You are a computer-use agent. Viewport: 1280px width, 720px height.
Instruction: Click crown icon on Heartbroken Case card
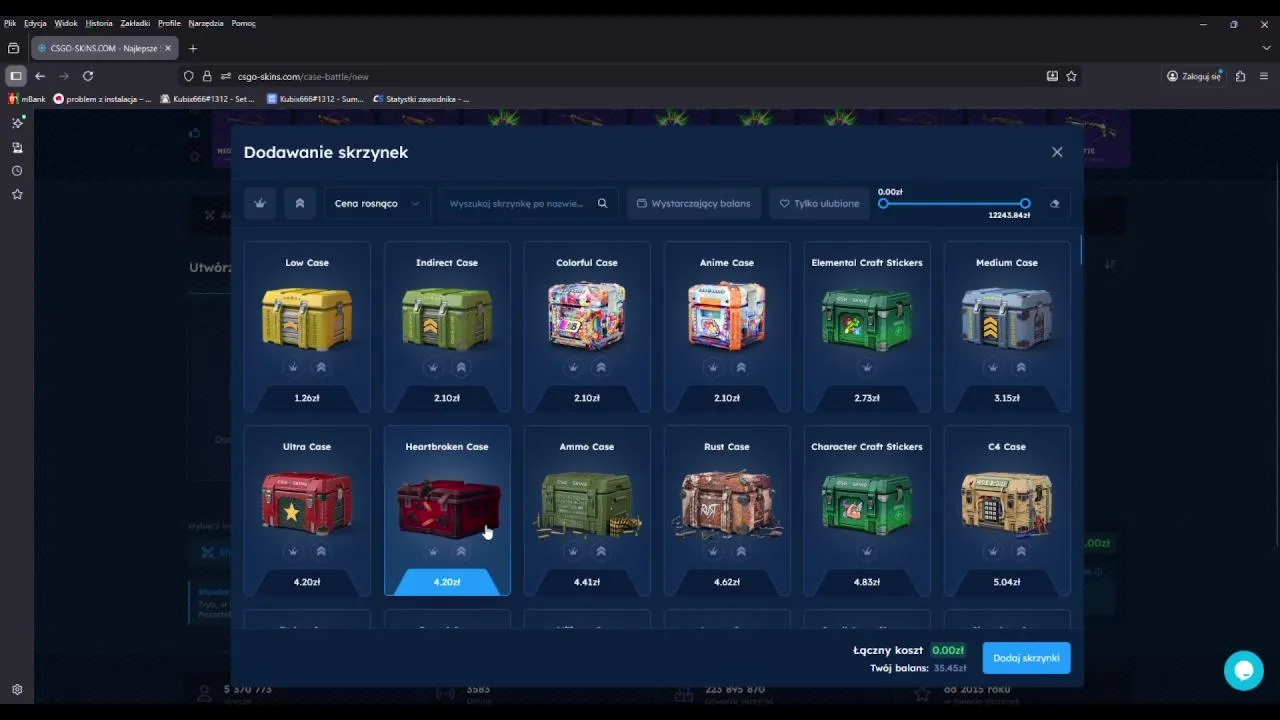click(x=433, y=551)
